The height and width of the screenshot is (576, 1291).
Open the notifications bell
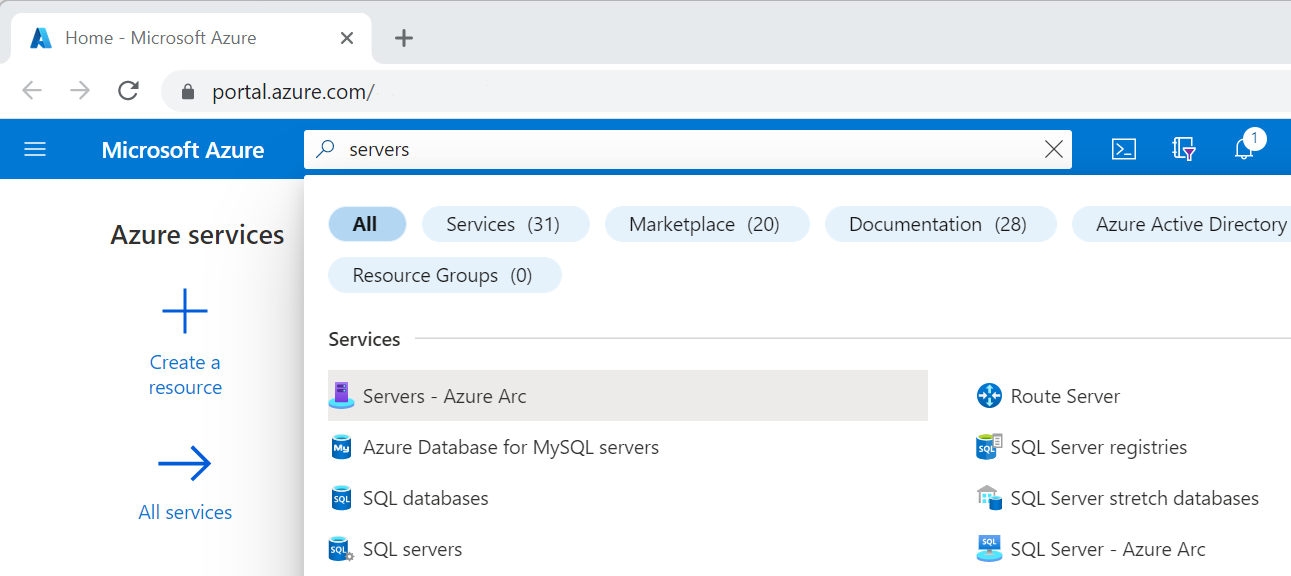(x=1243, y=150)
